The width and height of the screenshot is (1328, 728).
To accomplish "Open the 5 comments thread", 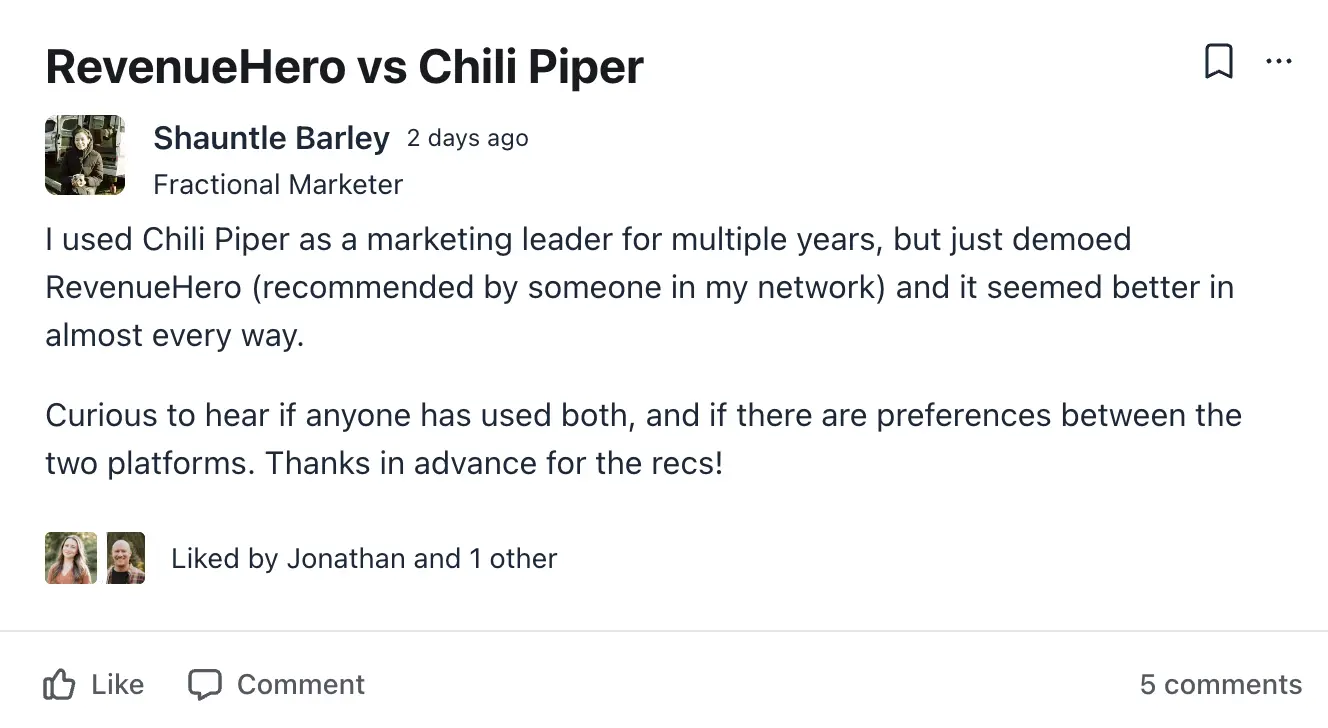I will tap(1221, 684).
